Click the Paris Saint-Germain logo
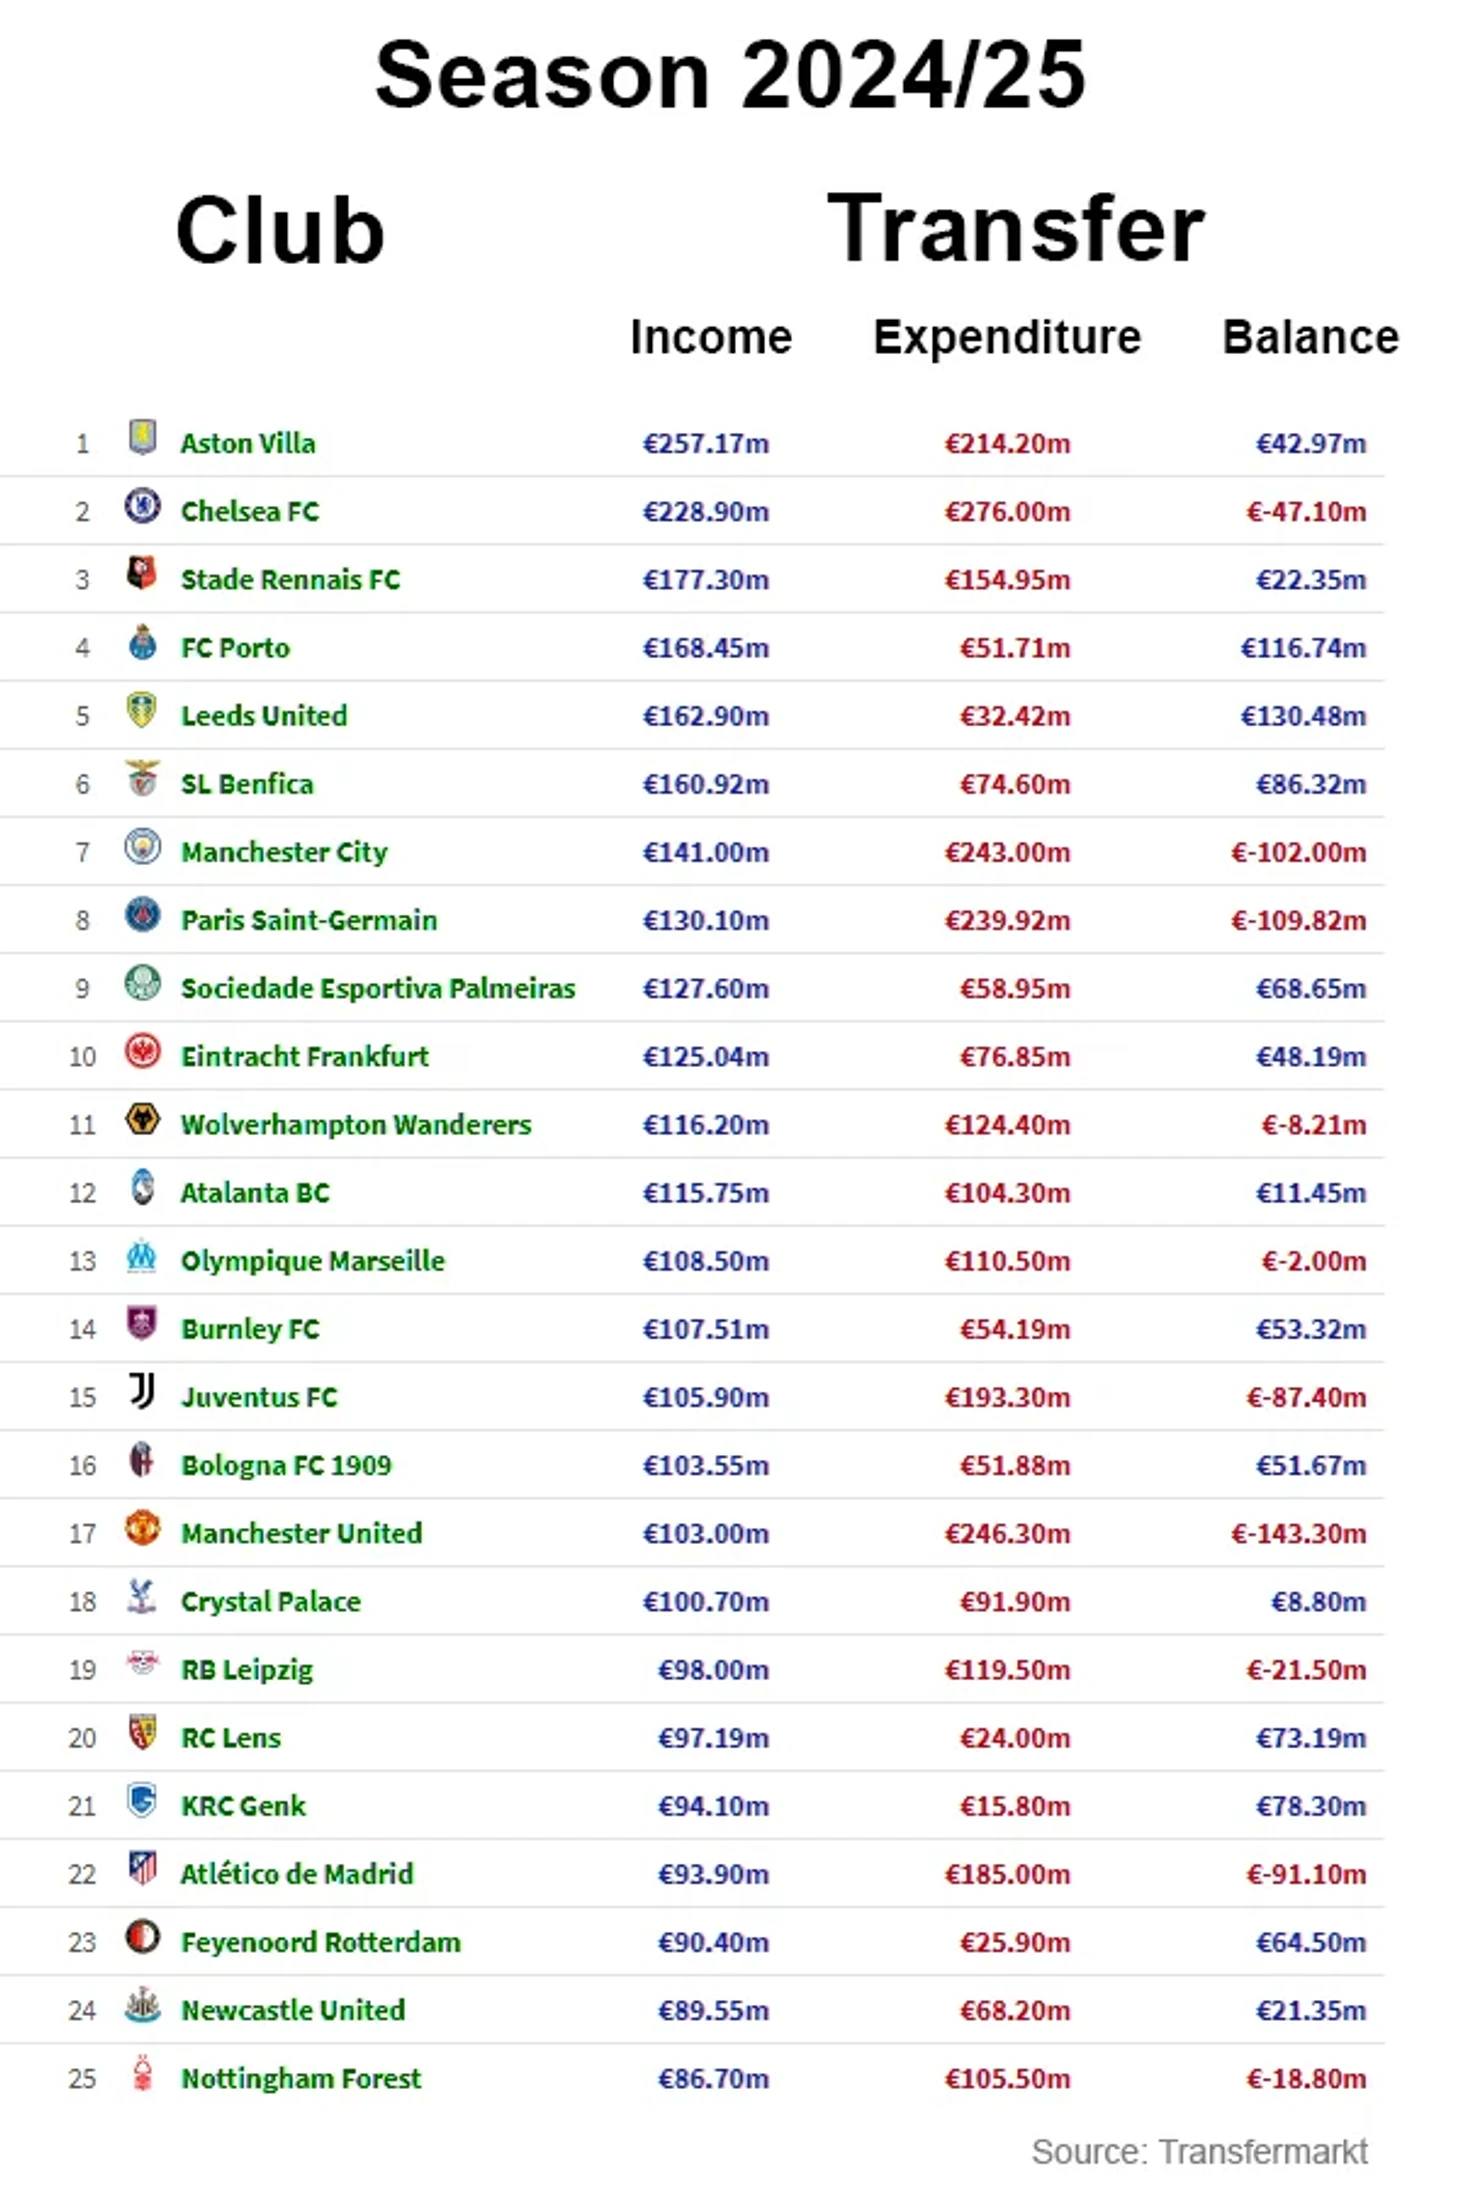This screenshot has width=1460, height=2209. coord(142,915)
